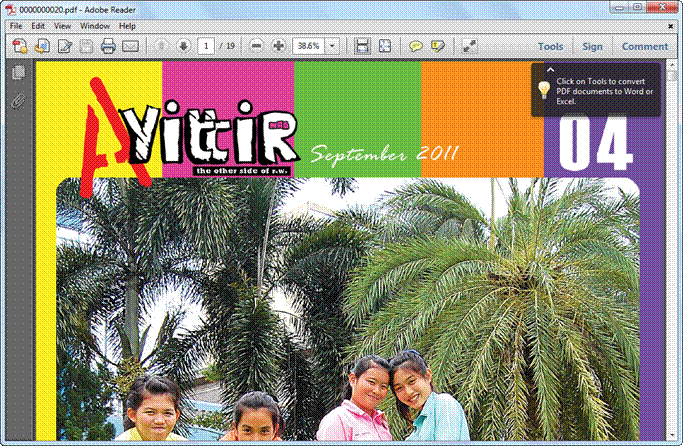Open the zoom level dropdown arrow
Viewport: 683px width, 446px height.
[332, 46]
